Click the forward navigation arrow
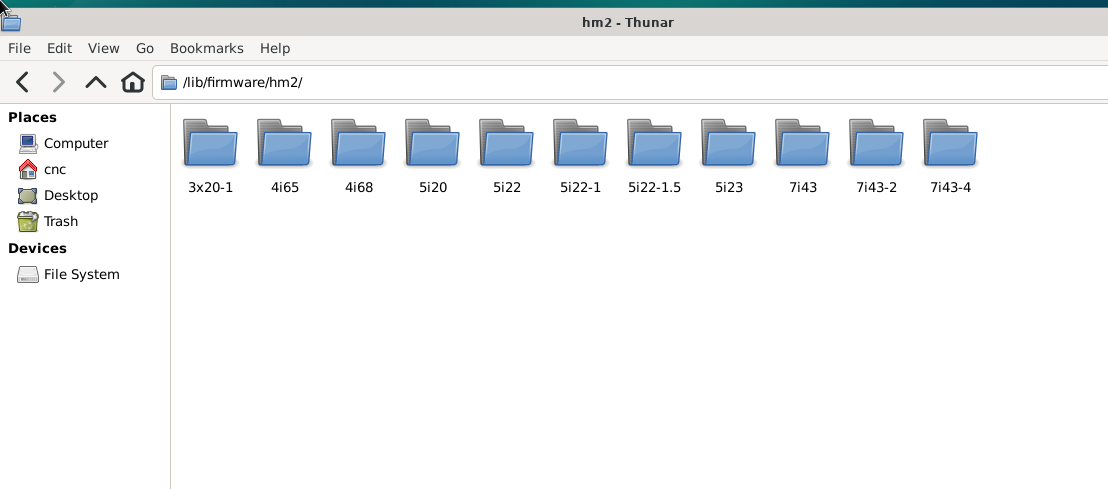The height and width of the screenshot is (489, 1108). pos(59,82)
